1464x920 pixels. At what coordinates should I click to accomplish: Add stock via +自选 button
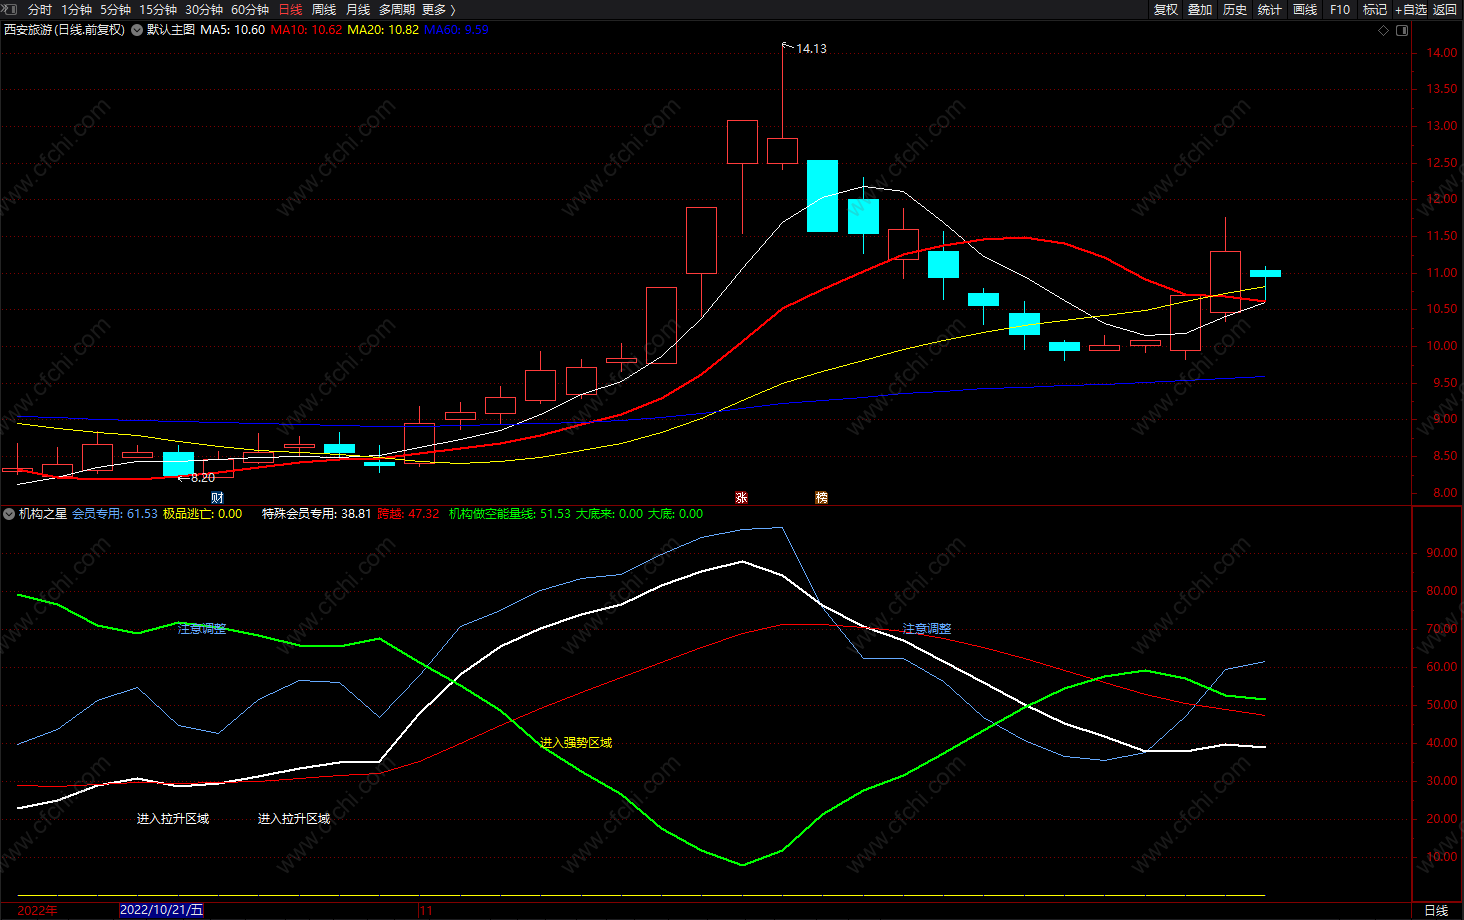click(1410, 9)
